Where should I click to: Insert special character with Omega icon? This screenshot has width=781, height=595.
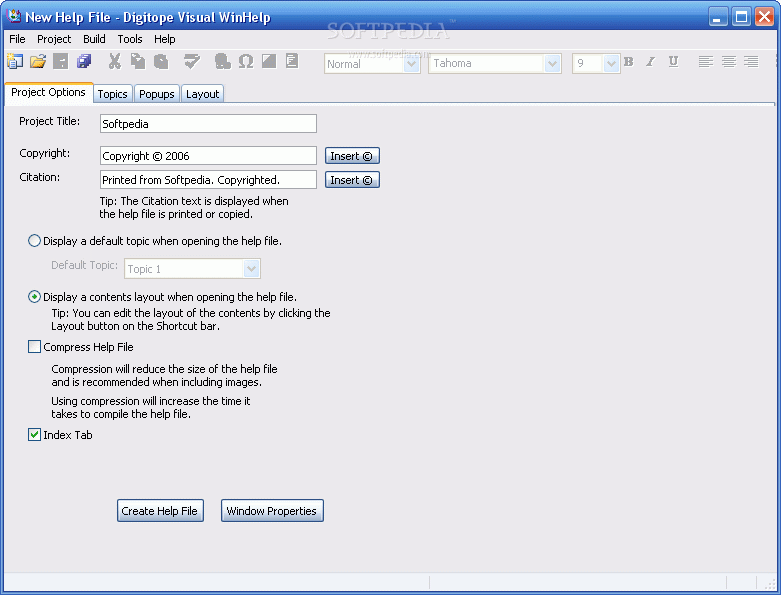pos(246,61)
